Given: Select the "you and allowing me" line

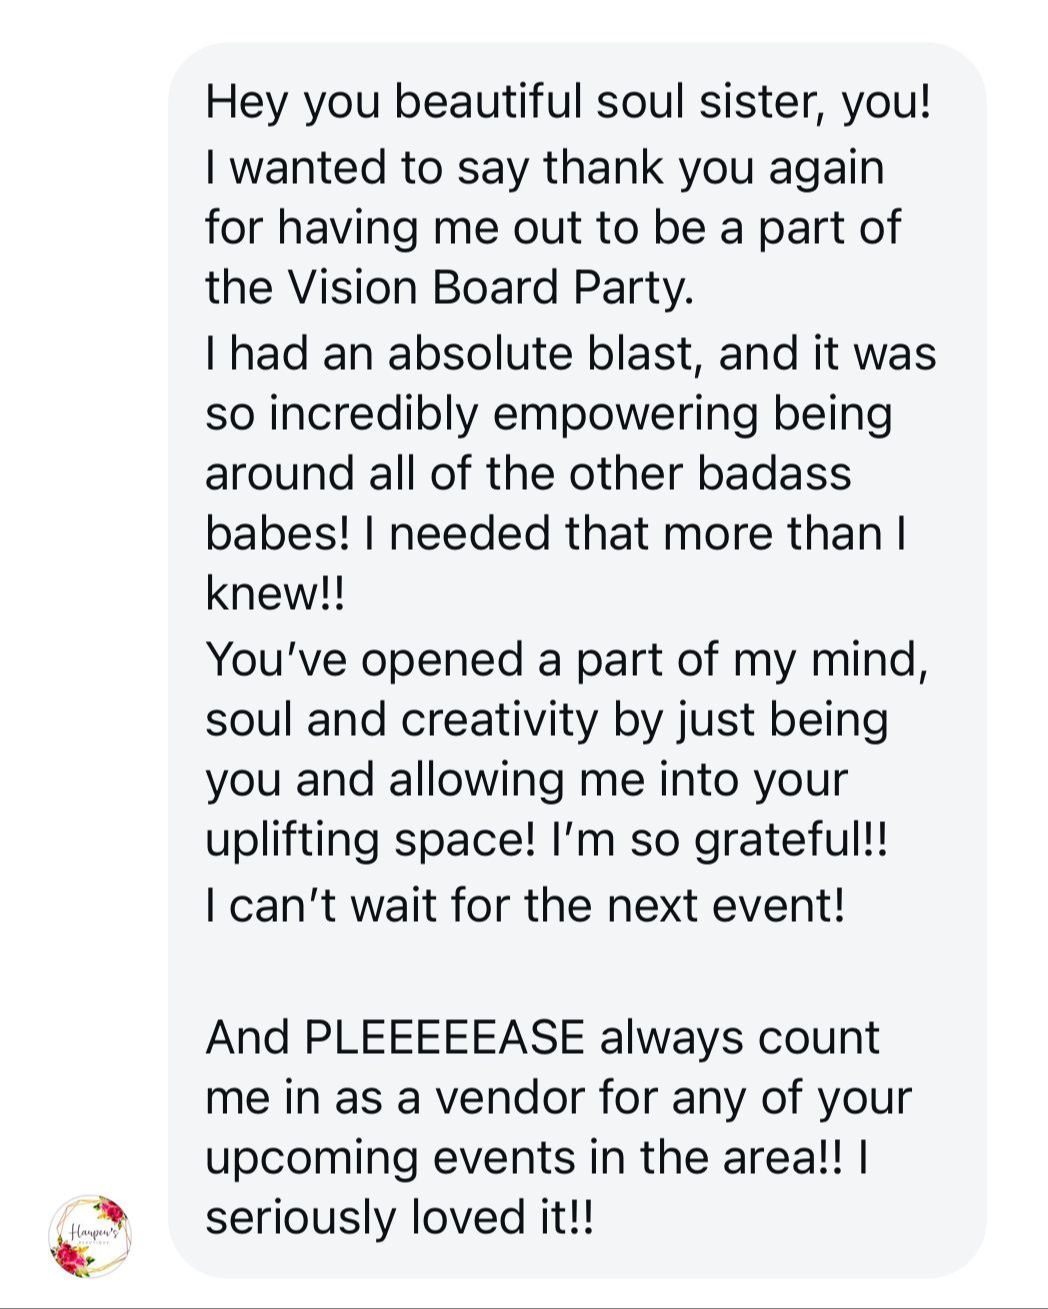Looking at the screenshot, I should (x=526, y=780).
